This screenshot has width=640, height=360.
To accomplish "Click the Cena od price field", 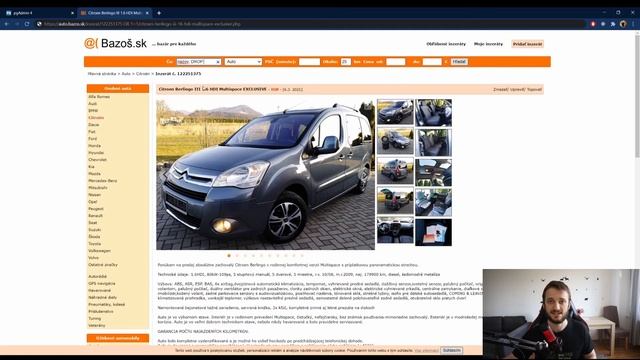I will point(396,62).
